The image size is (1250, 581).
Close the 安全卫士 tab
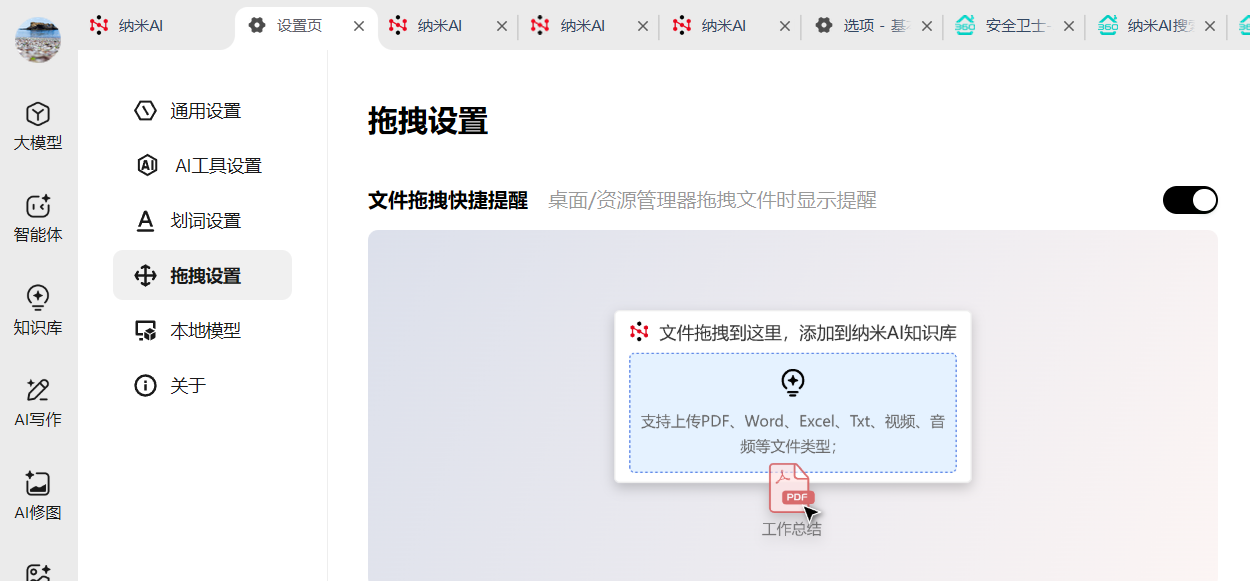(x=1069, y=26)
